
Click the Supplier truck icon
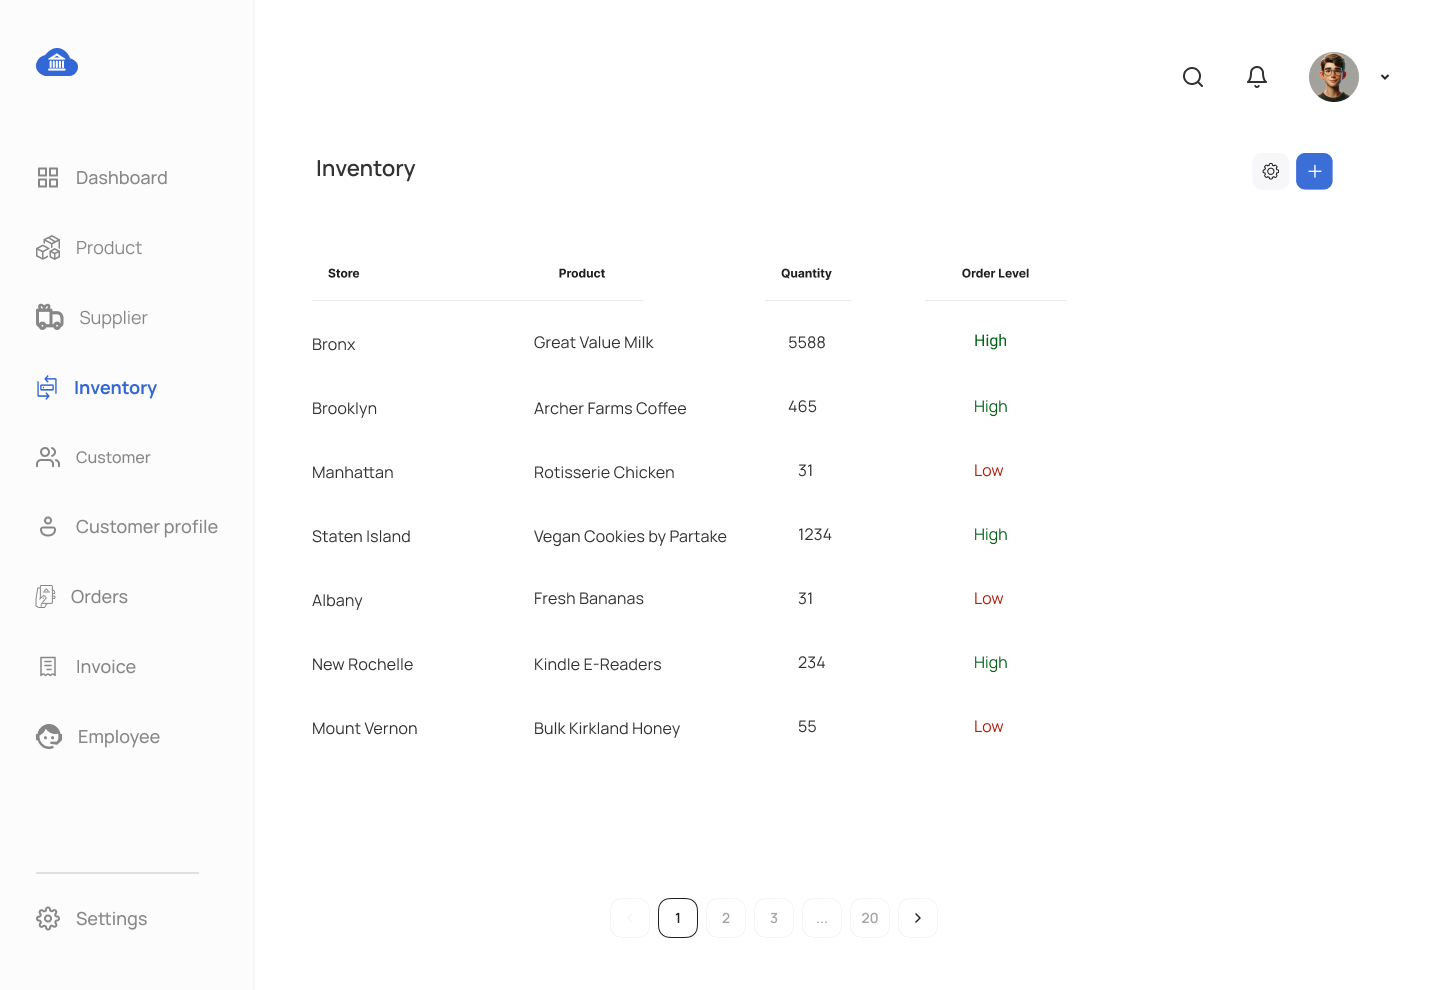(x=50, y=318)
